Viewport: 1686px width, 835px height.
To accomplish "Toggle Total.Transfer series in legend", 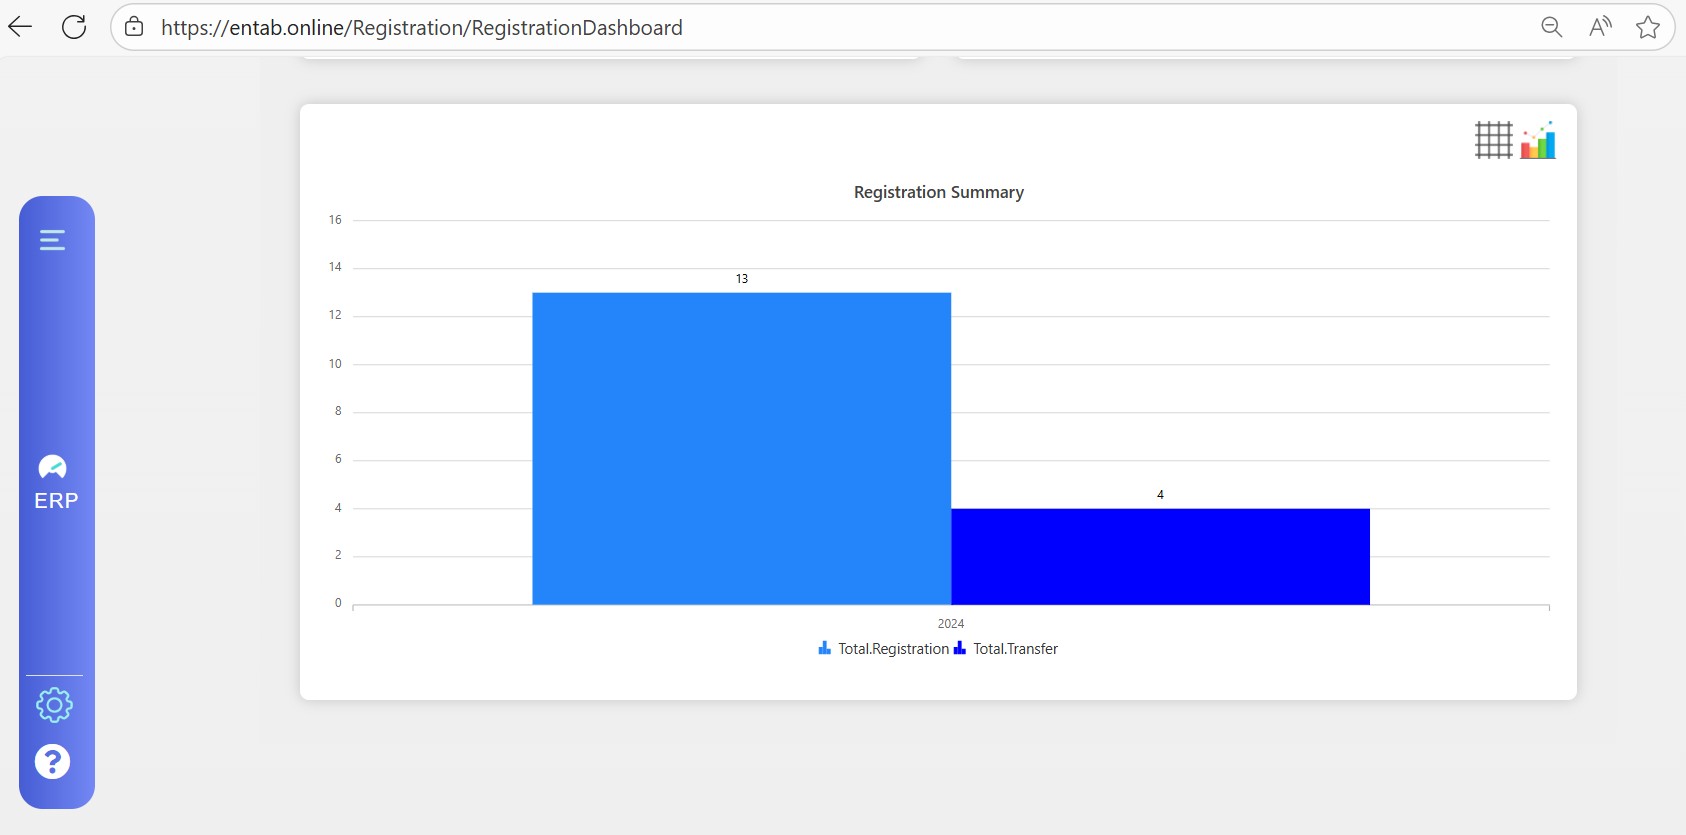I will tap(1007, 649).
